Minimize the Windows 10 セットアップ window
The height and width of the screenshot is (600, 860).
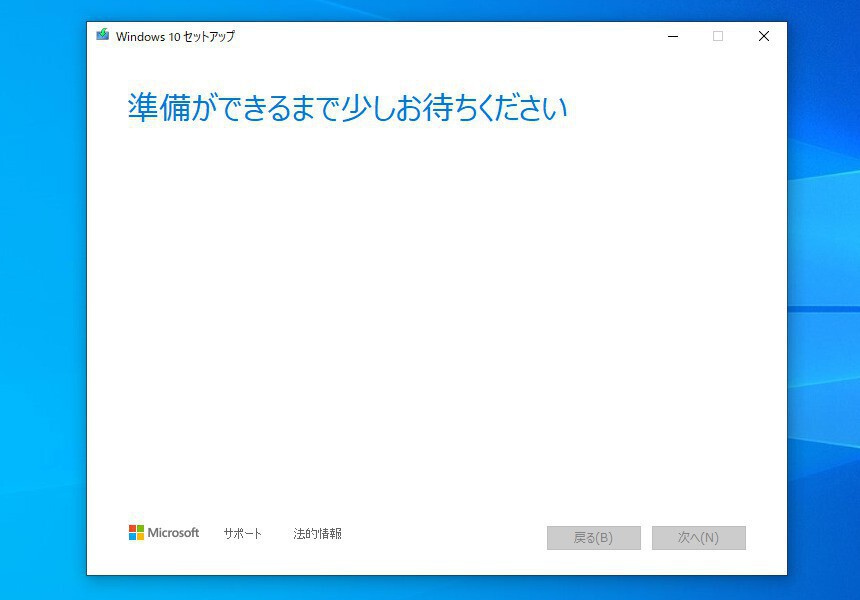tap(673, 36)
